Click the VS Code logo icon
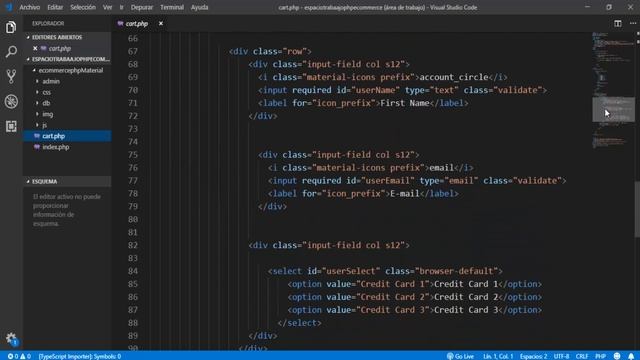Image resolution: width=640 pixels, height=360 pixels. click(x=9, y=7)
